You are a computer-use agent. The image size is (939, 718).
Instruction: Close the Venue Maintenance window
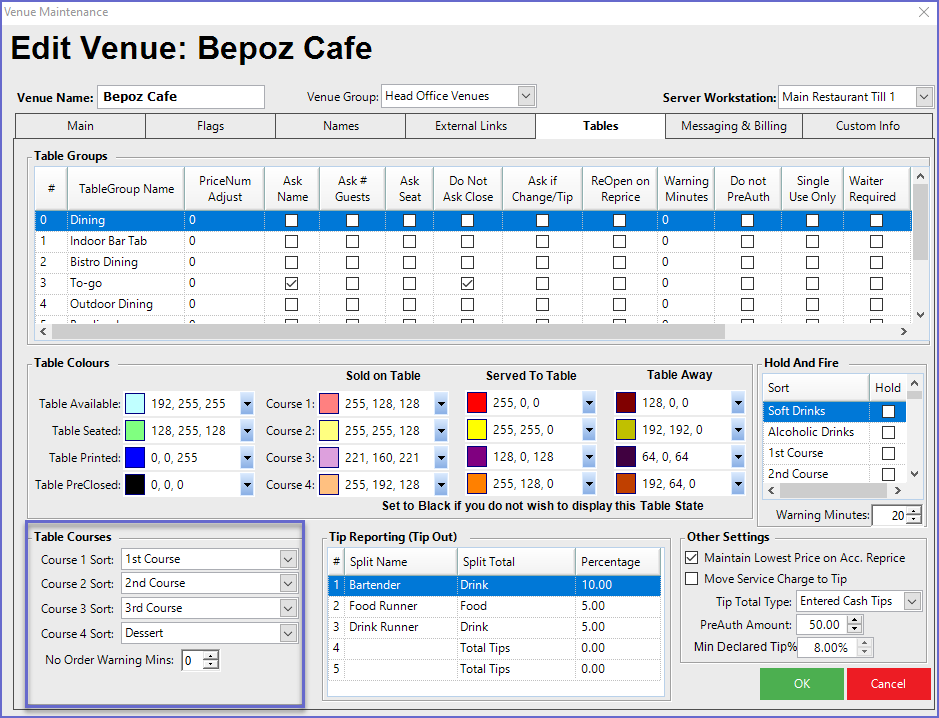(x=924, y=12)
